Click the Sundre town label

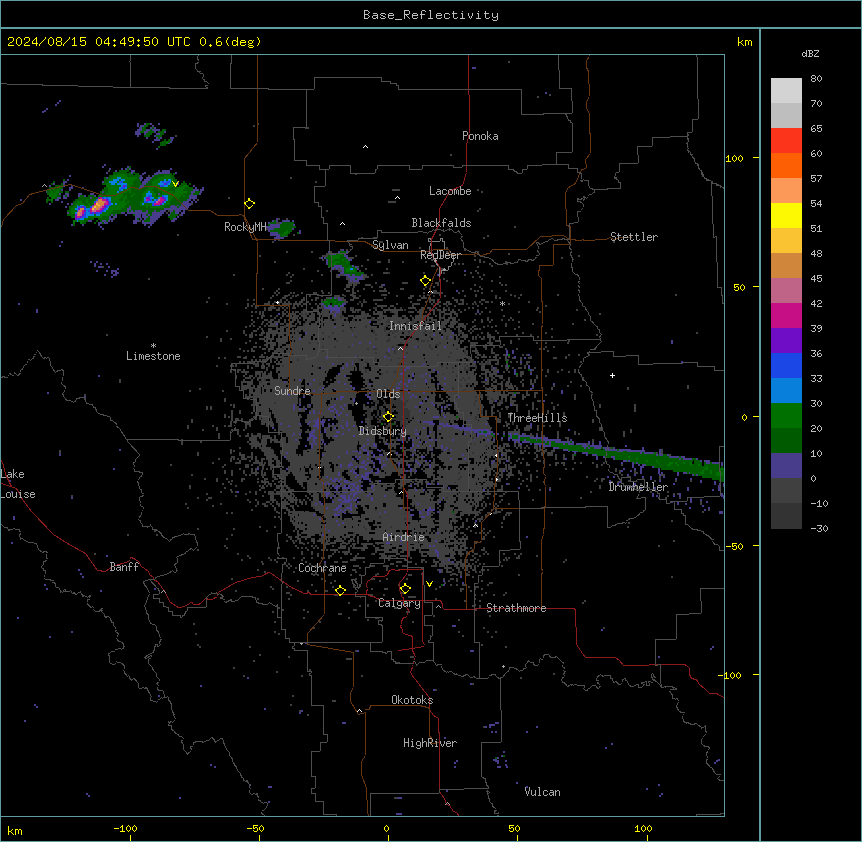click(x=292, y=391)
